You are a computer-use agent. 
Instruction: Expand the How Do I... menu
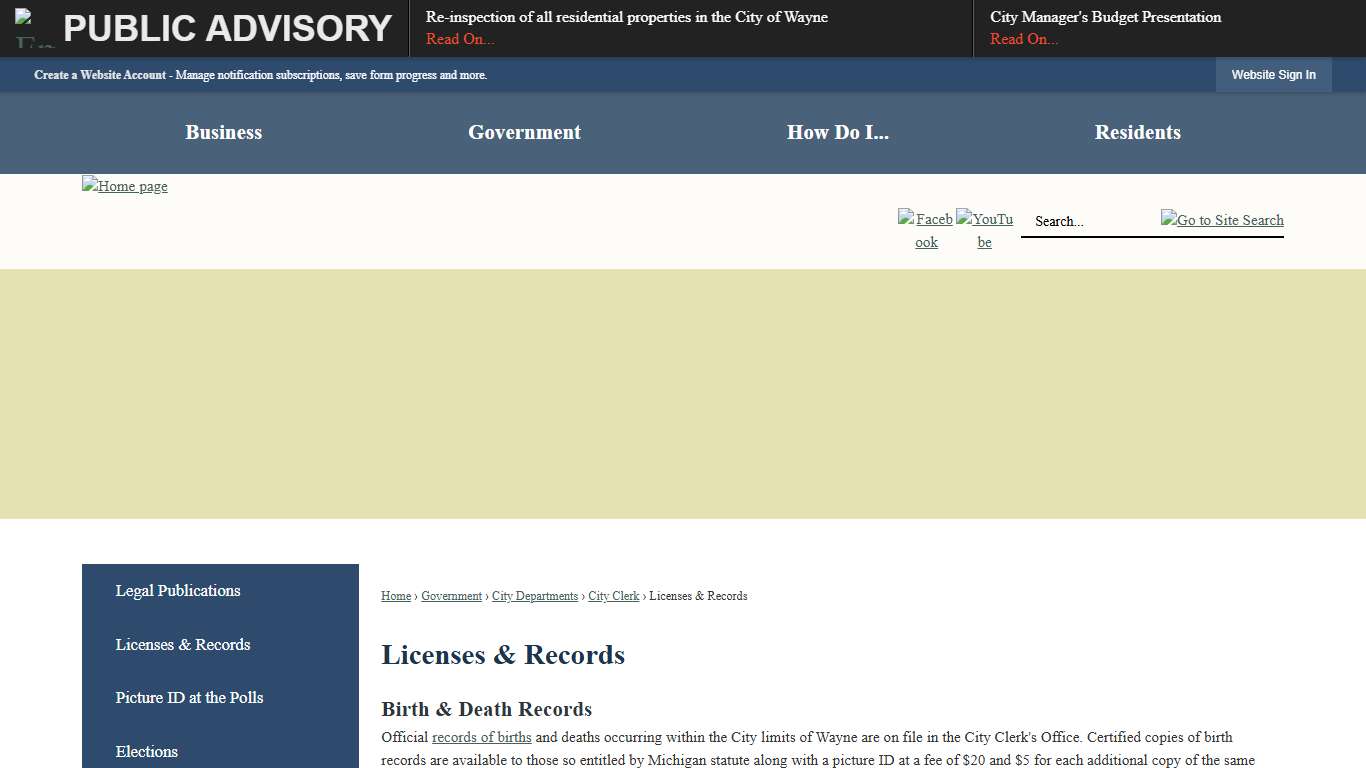[x=837, y=133]
